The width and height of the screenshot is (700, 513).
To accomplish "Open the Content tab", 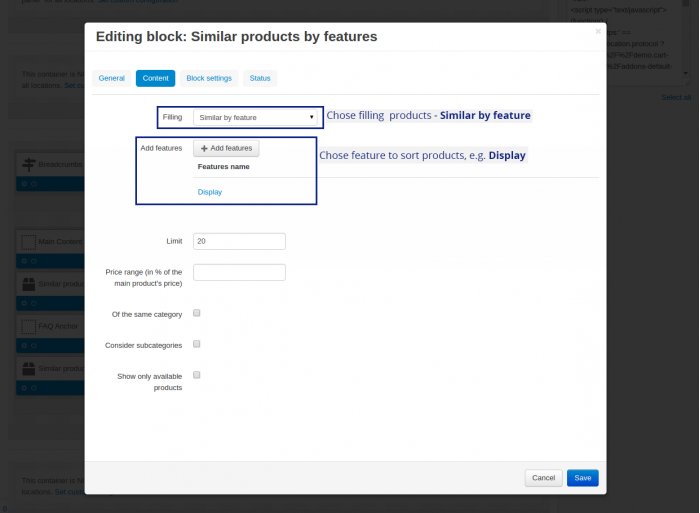I will click(155, 78).
